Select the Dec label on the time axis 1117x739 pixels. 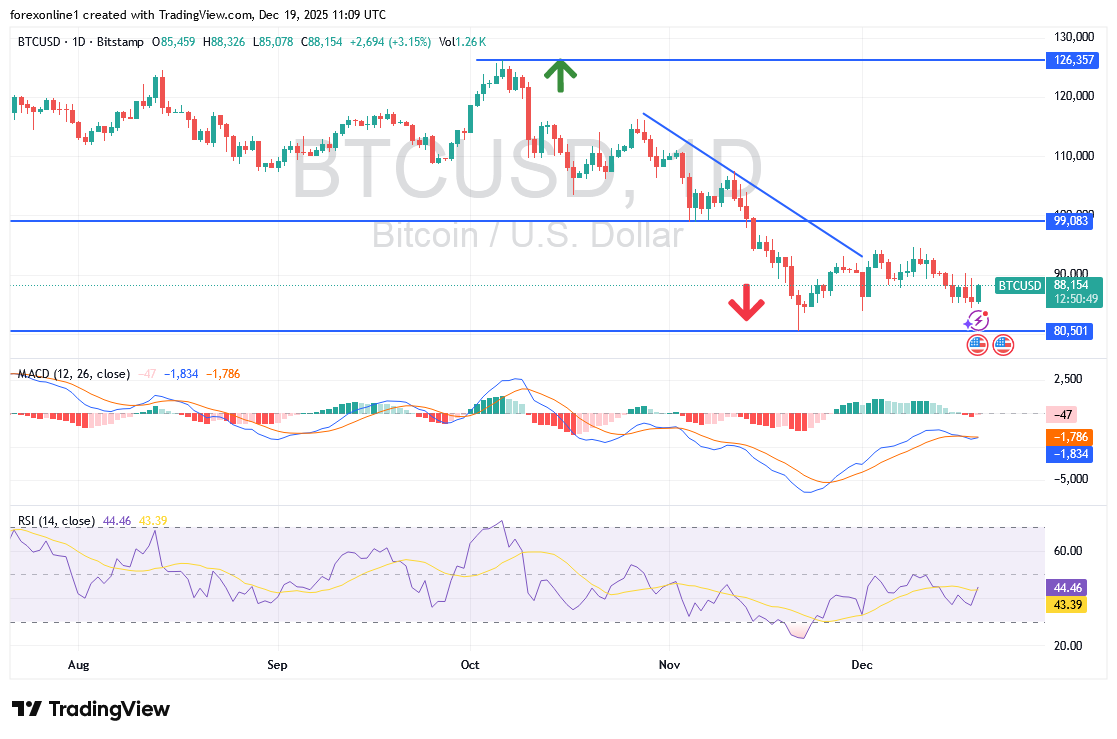point(862,665)
